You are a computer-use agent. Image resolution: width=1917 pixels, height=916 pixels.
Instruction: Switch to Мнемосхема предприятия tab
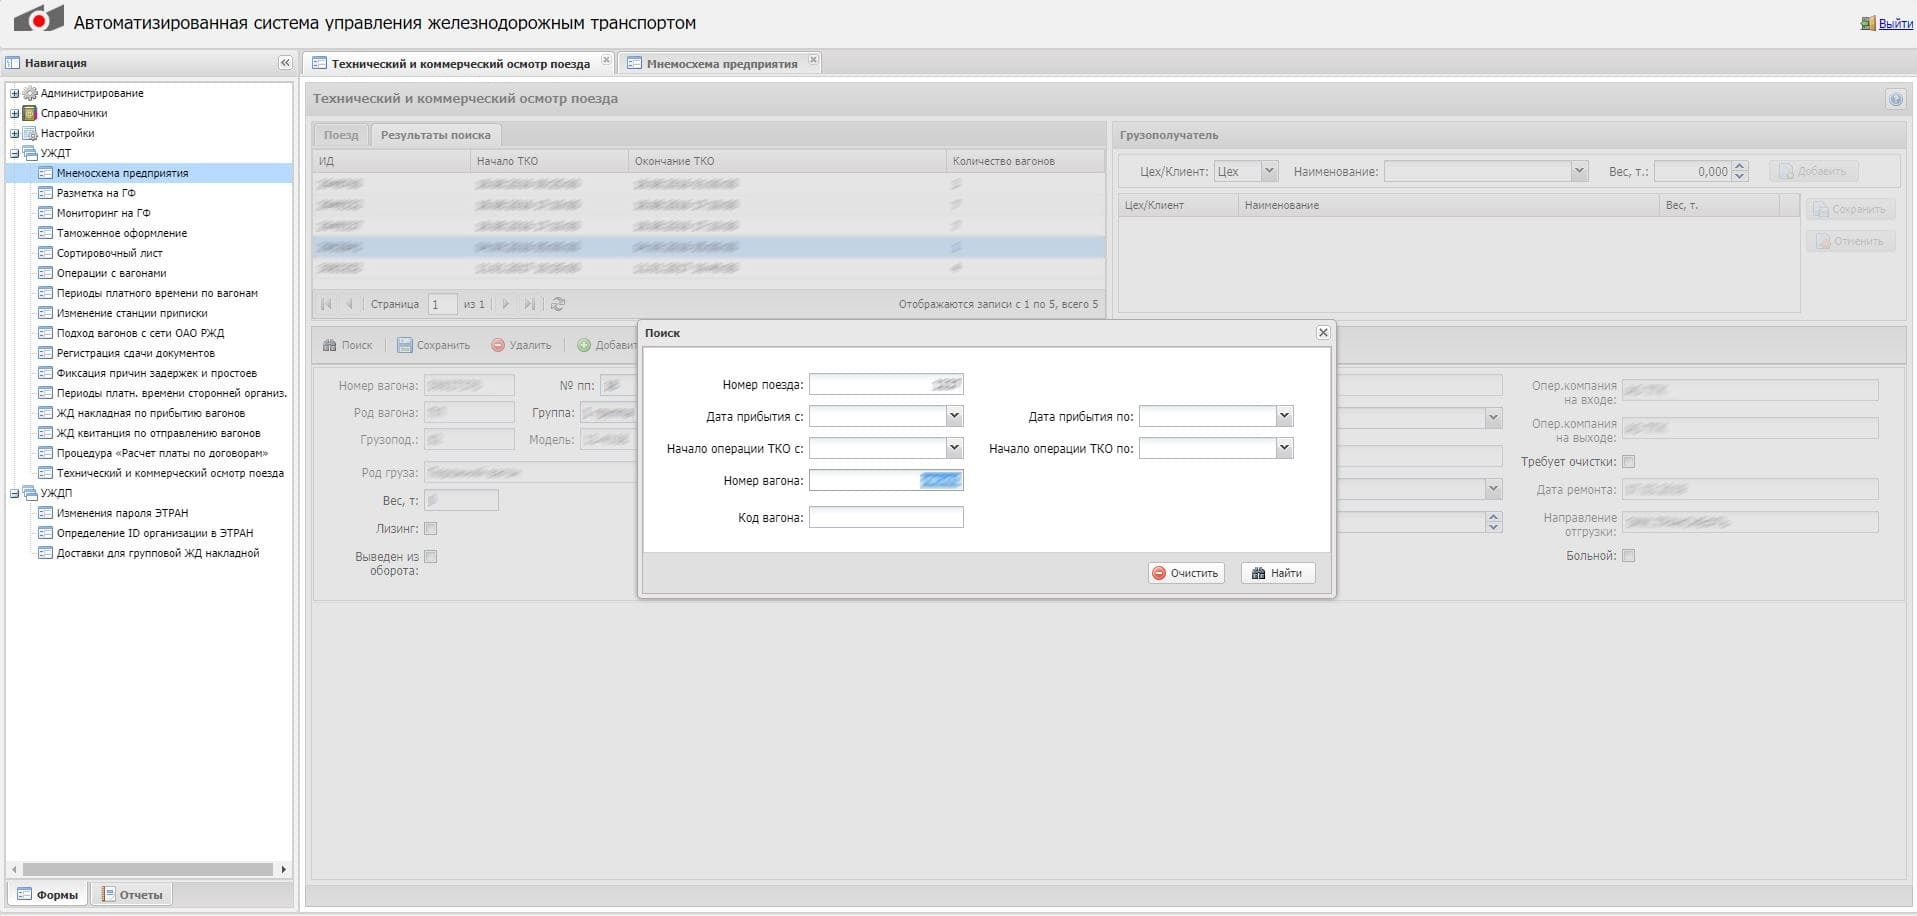click(x=721, y=64)
